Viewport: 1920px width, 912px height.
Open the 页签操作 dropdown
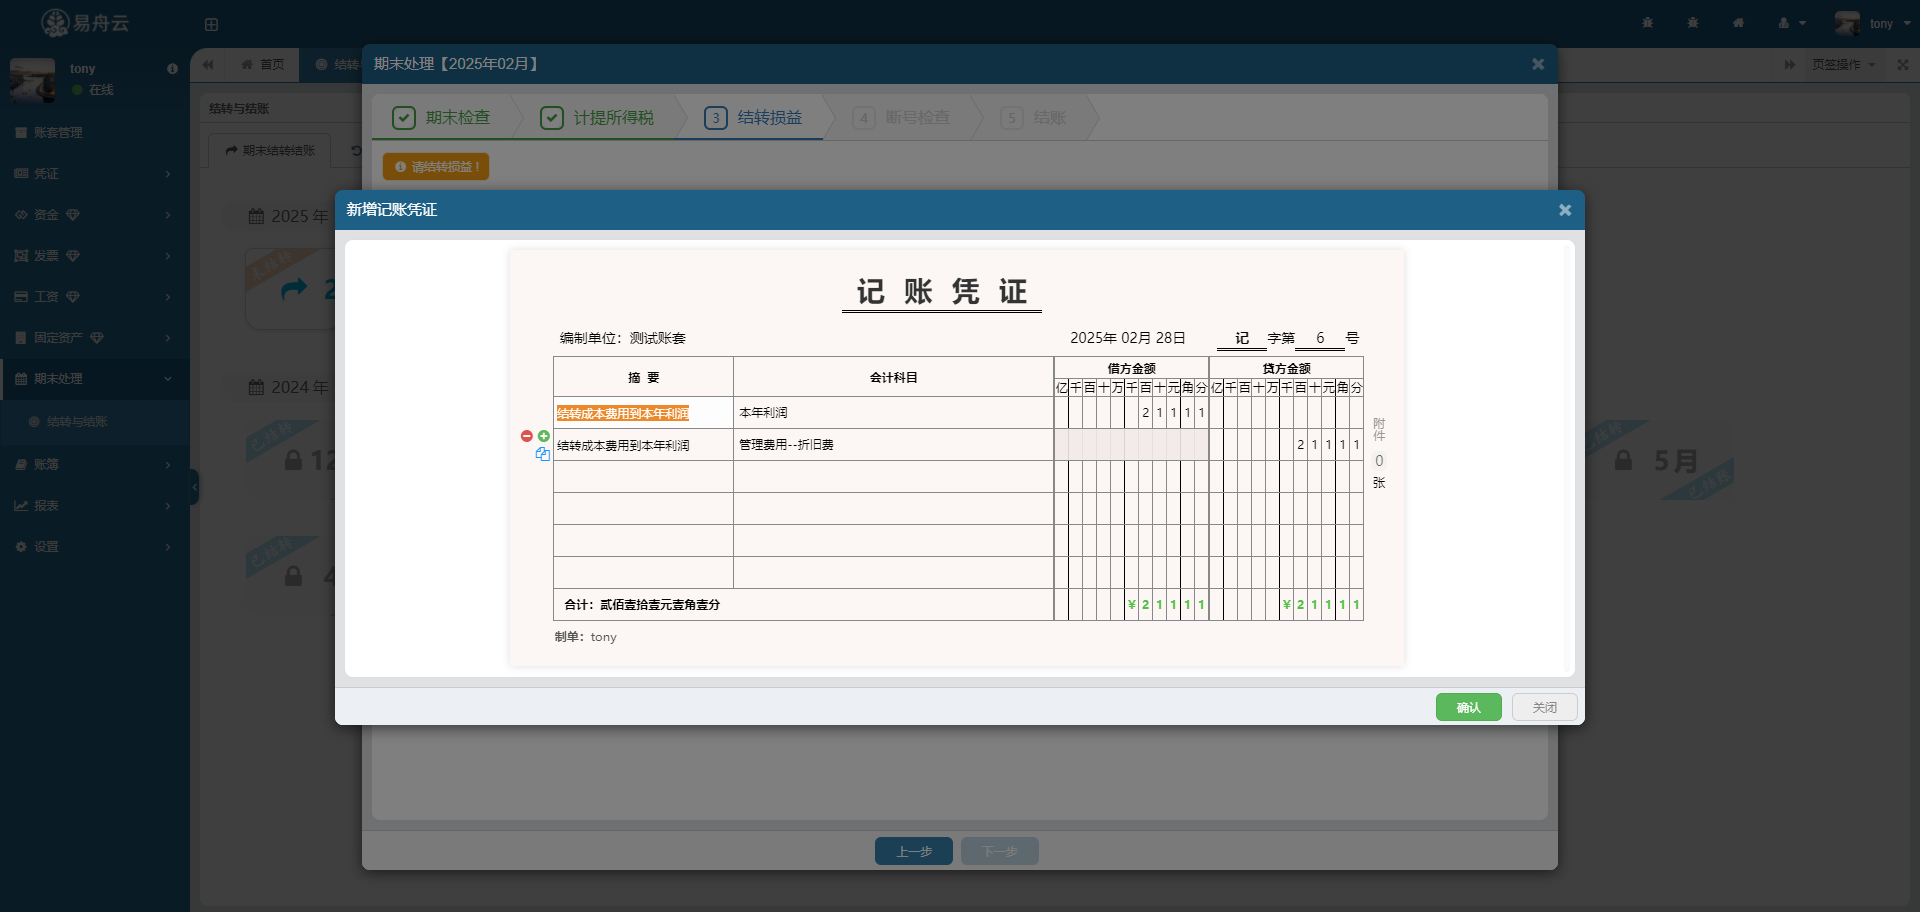(x=1843, y=65)
